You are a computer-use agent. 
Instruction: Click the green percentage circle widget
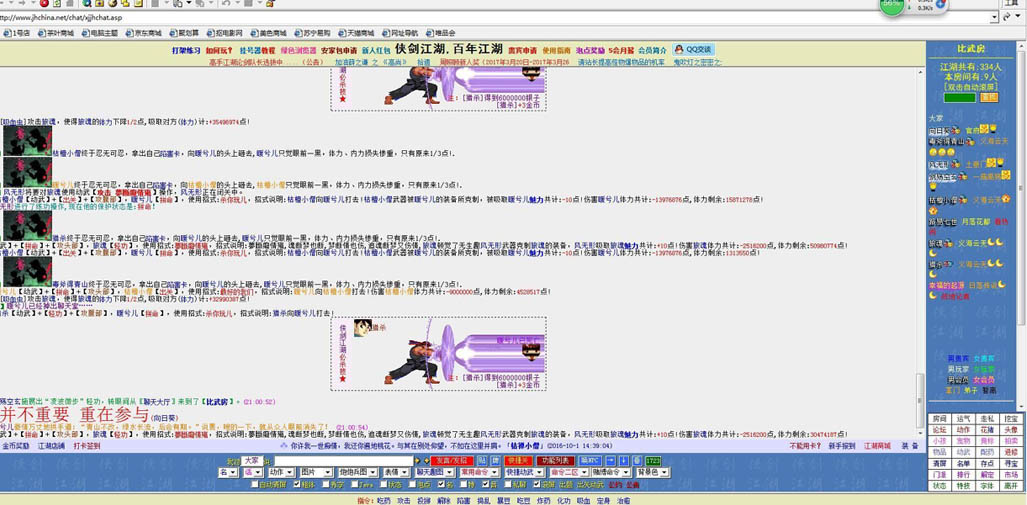click(891, 5)
